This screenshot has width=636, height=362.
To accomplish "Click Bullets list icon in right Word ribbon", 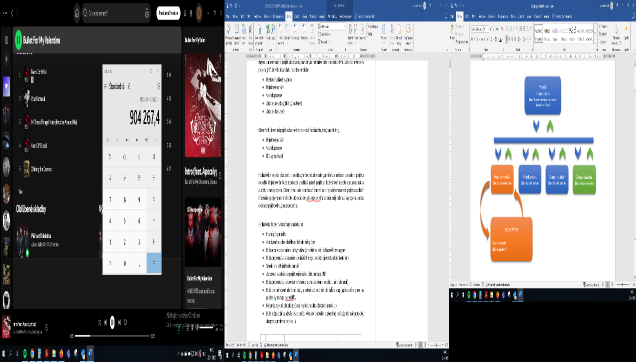I will click(507, 29).
